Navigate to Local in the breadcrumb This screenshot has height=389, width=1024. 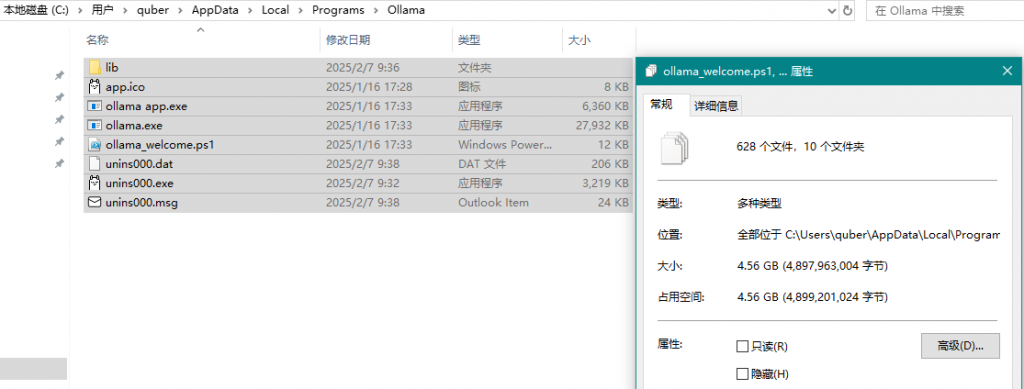point(275,10)
